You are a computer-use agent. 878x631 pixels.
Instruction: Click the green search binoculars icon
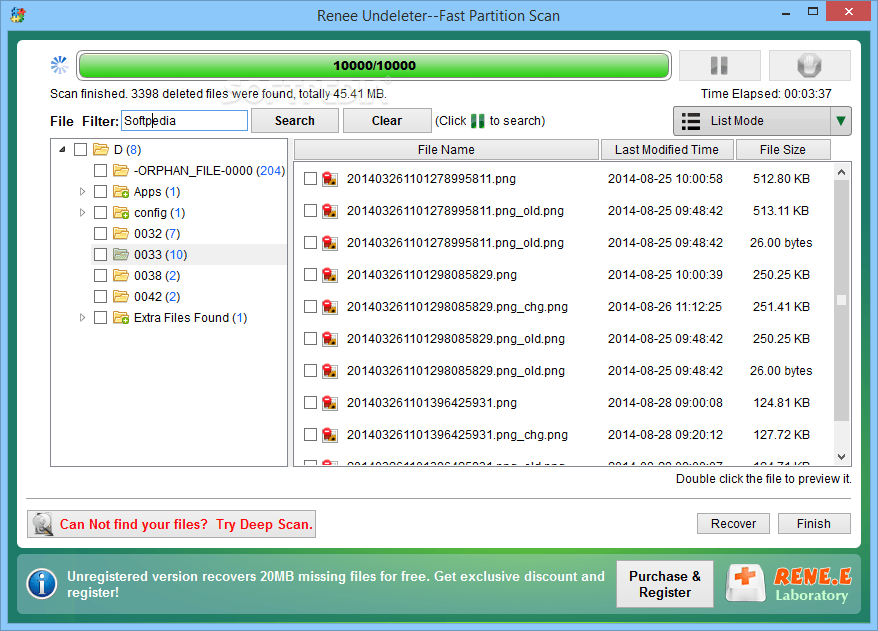(478, 121)
